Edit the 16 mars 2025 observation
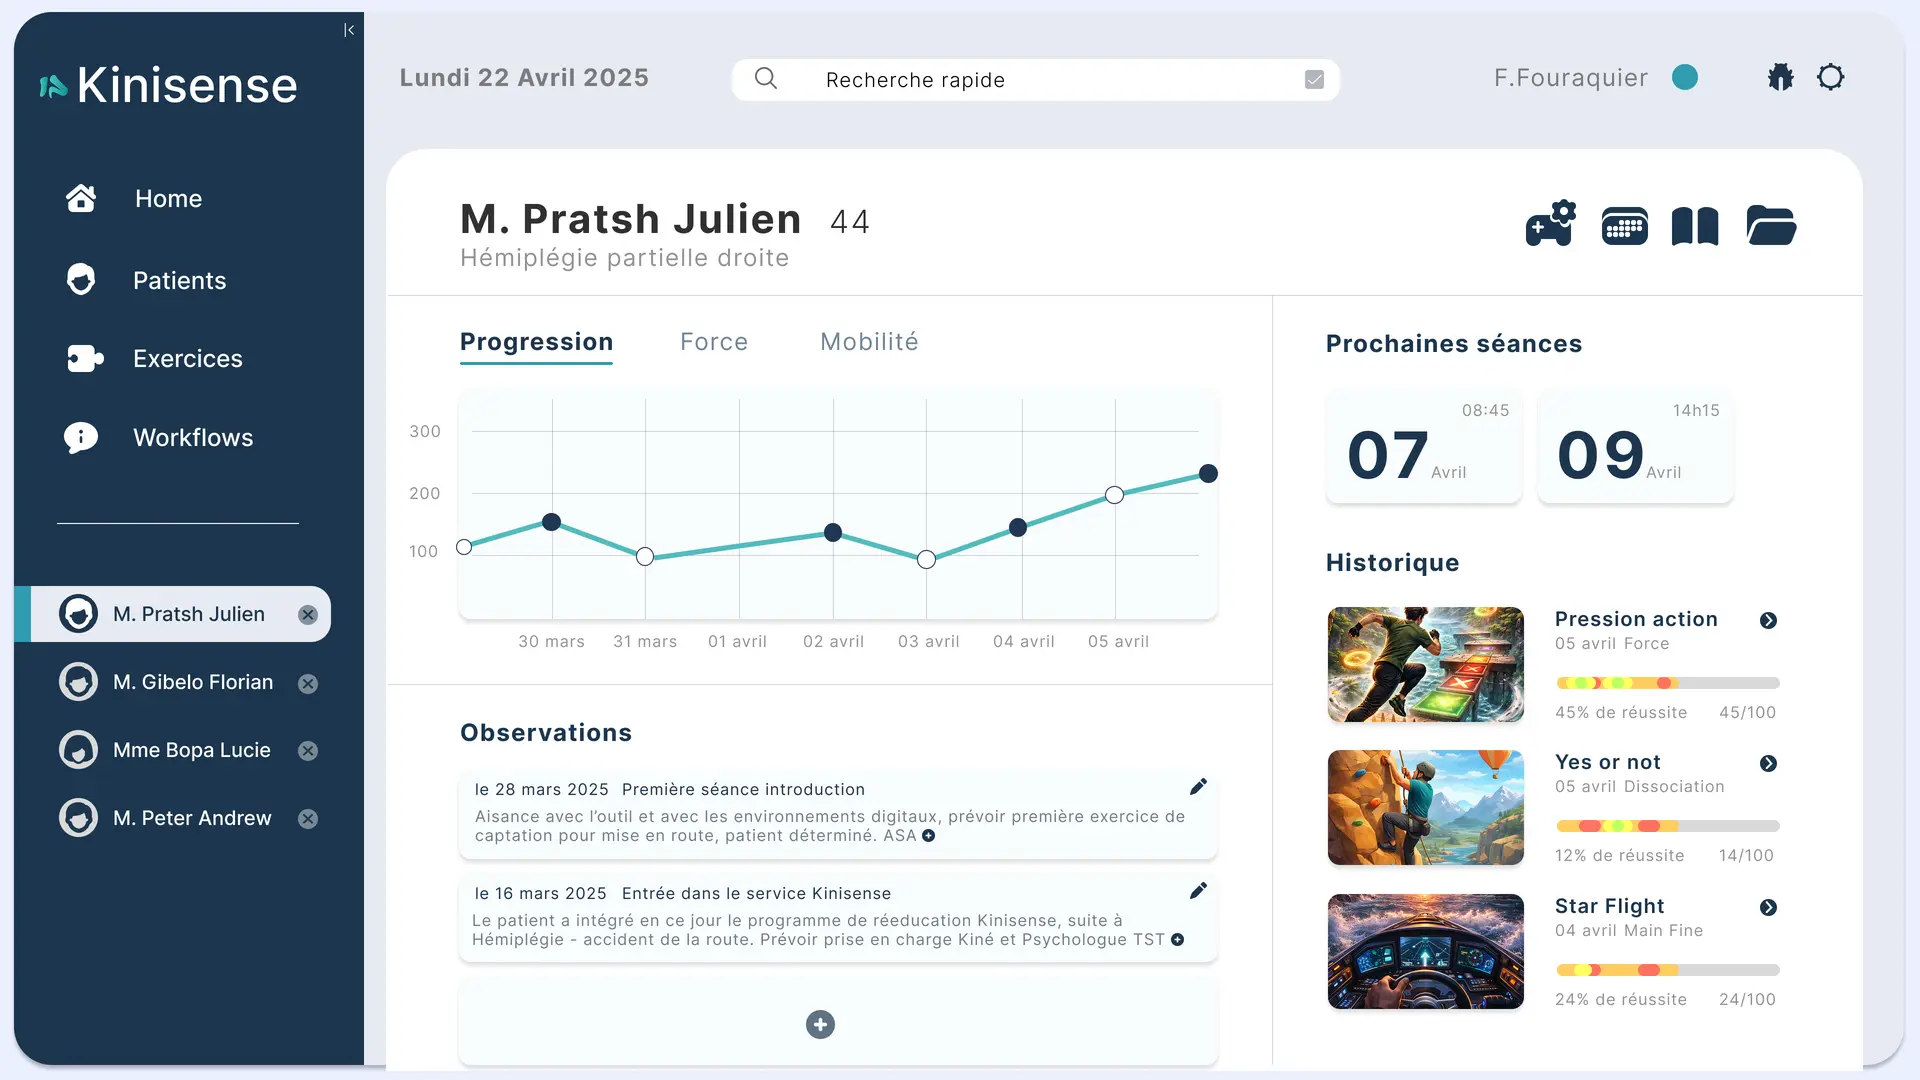This screenshot has width=1920, height=1080. point(1198,891)
